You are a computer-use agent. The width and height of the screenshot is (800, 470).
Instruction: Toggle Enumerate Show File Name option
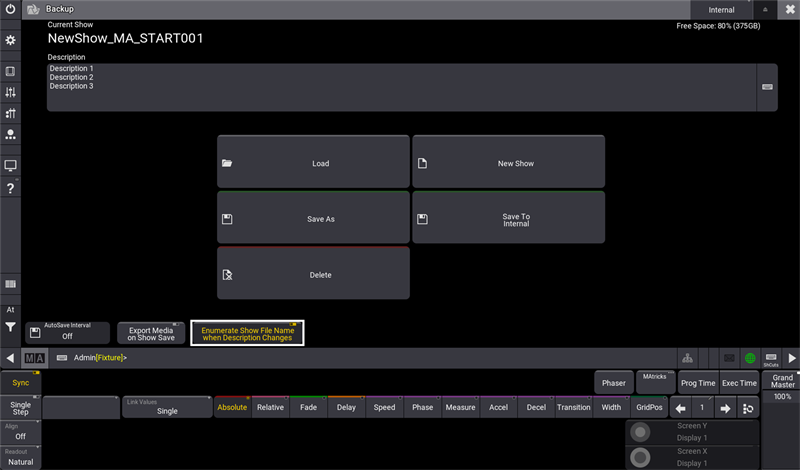pyautogui.click(x=247, y=333)
